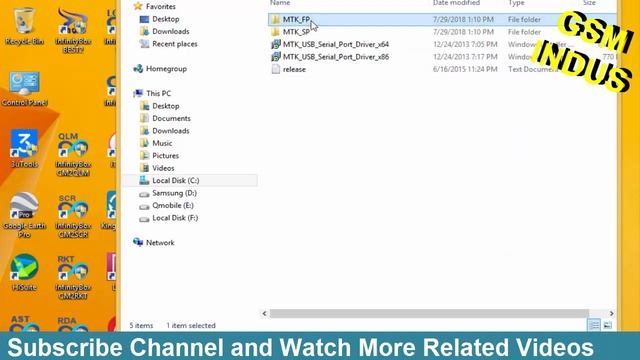Sort by Date modified column header
The height and width of the screenshot is (360, 640).
point(456,3)
